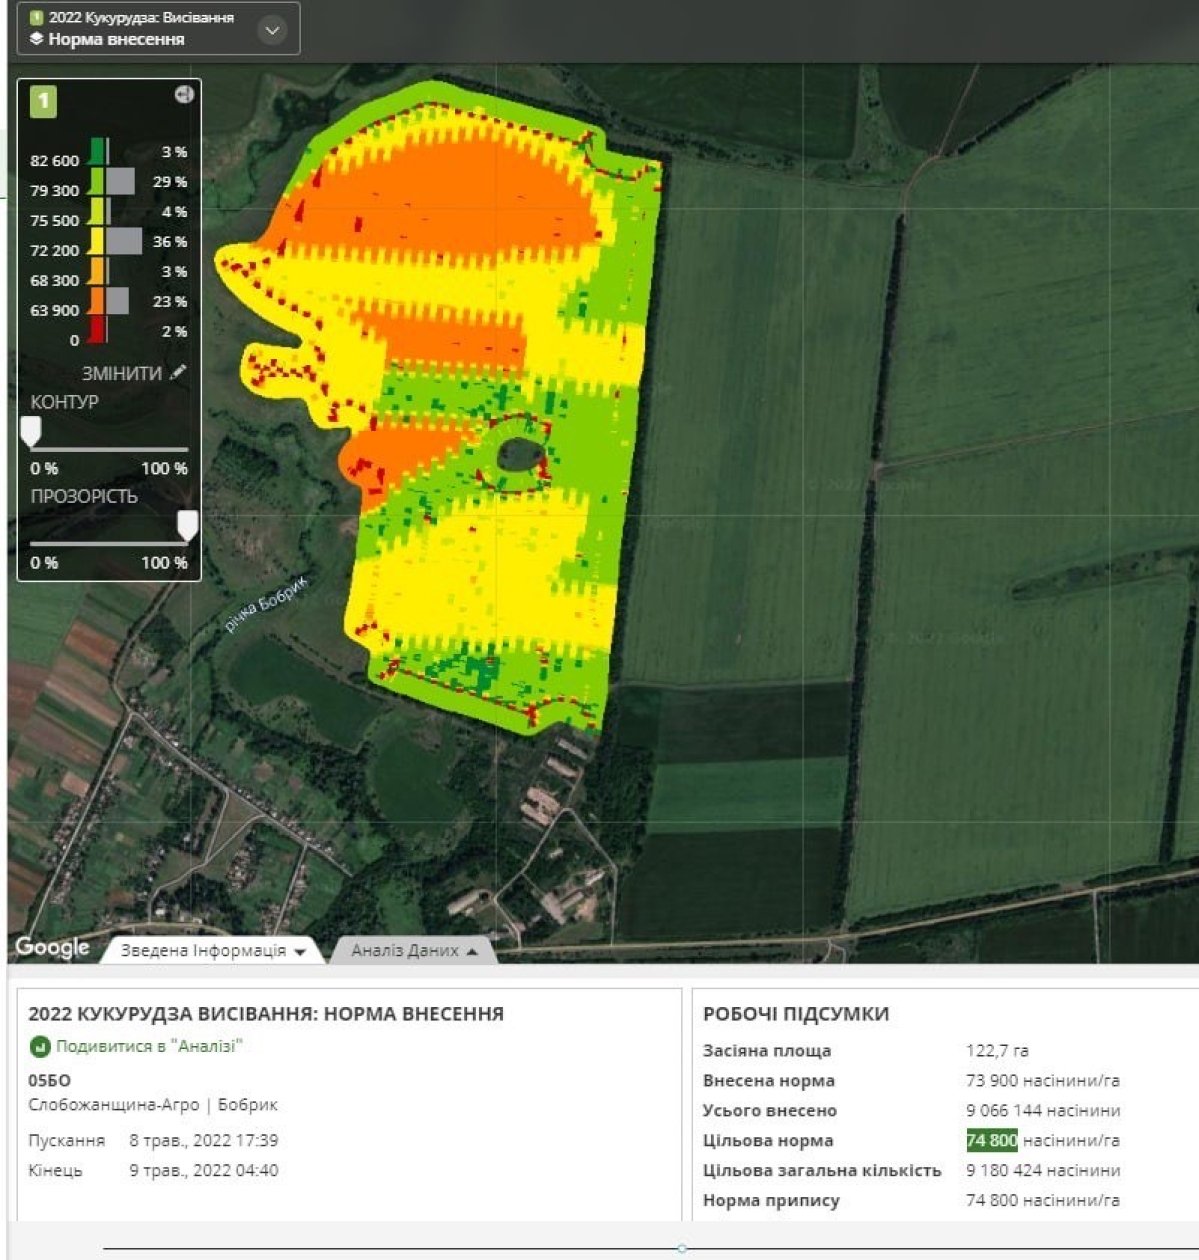The height and width of the screenshot is (1260, 1199).
Task: Click the collapse legend icon in legend panel
Action: click(x=184, y=94)
